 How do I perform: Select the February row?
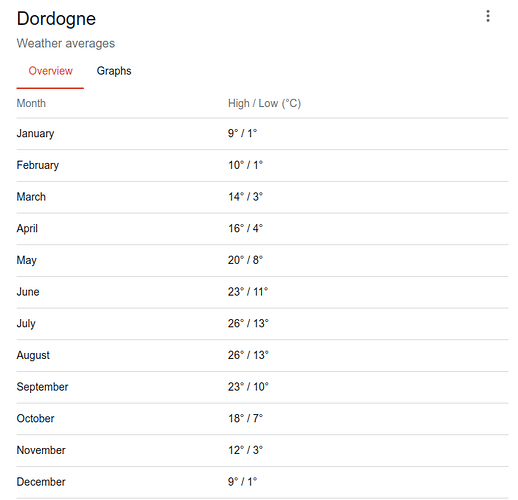(x=262, y=165)
